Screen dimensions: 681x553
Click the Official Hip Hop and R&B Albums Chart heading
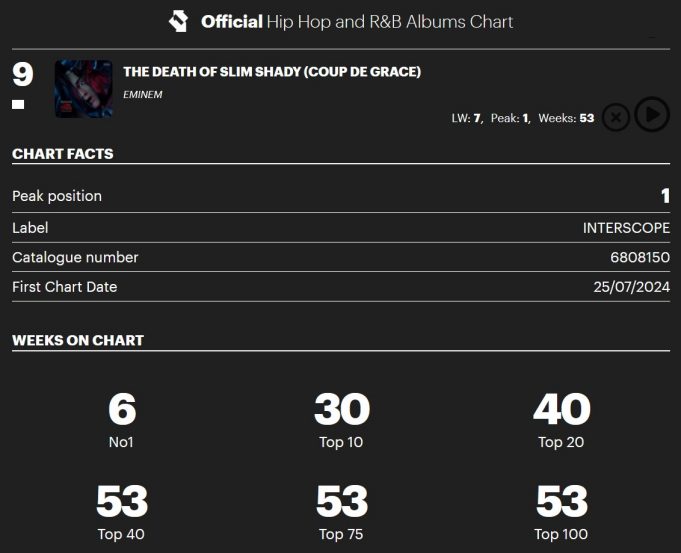357,22
